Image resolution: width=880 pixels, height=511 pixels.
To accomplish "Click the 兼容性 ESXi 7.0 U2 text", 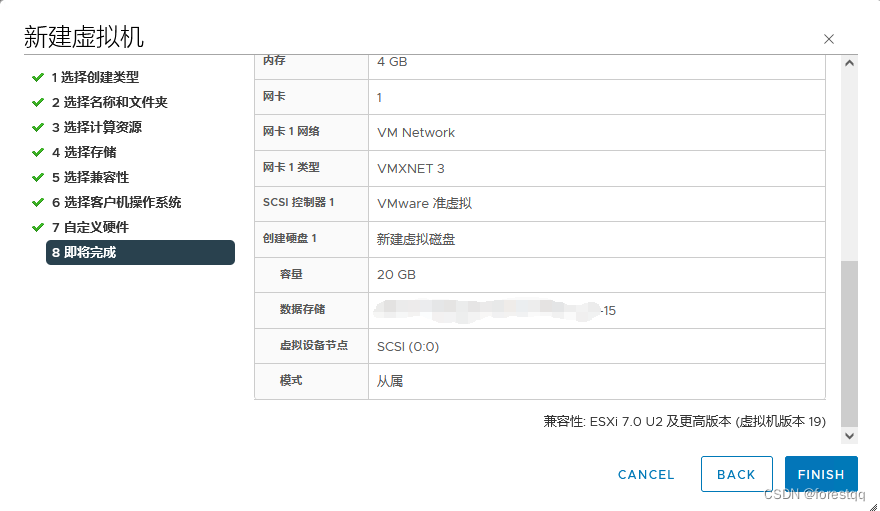I will click(684, 421).
